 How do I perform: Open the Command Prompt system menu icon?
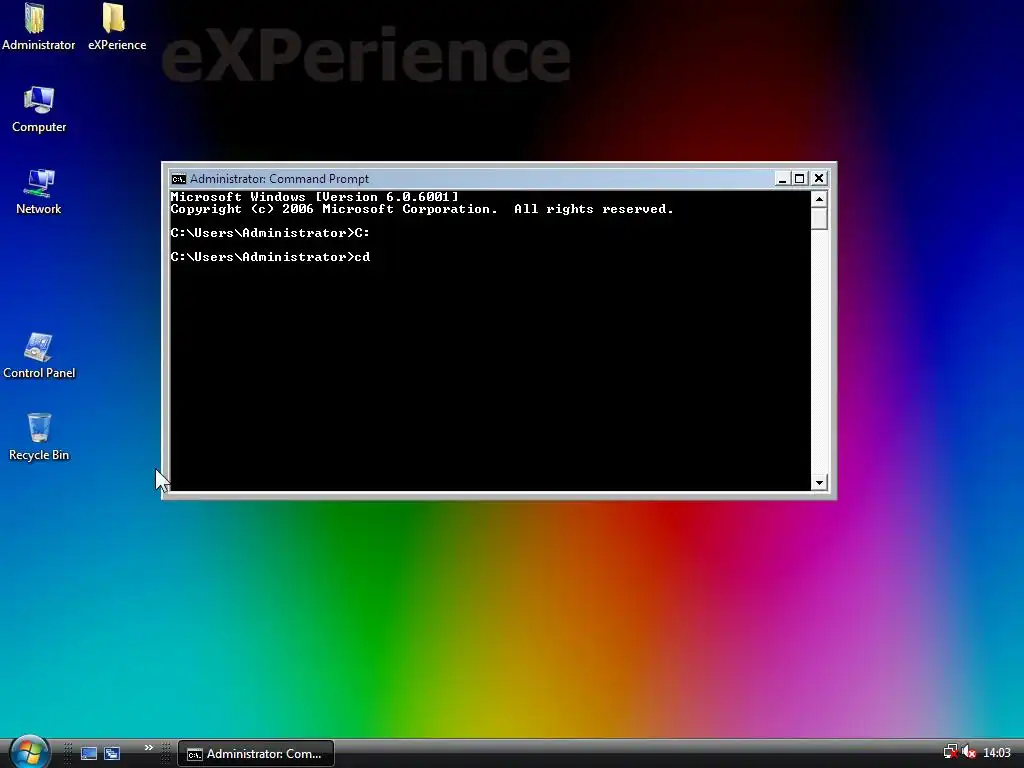tap(178, 179)
